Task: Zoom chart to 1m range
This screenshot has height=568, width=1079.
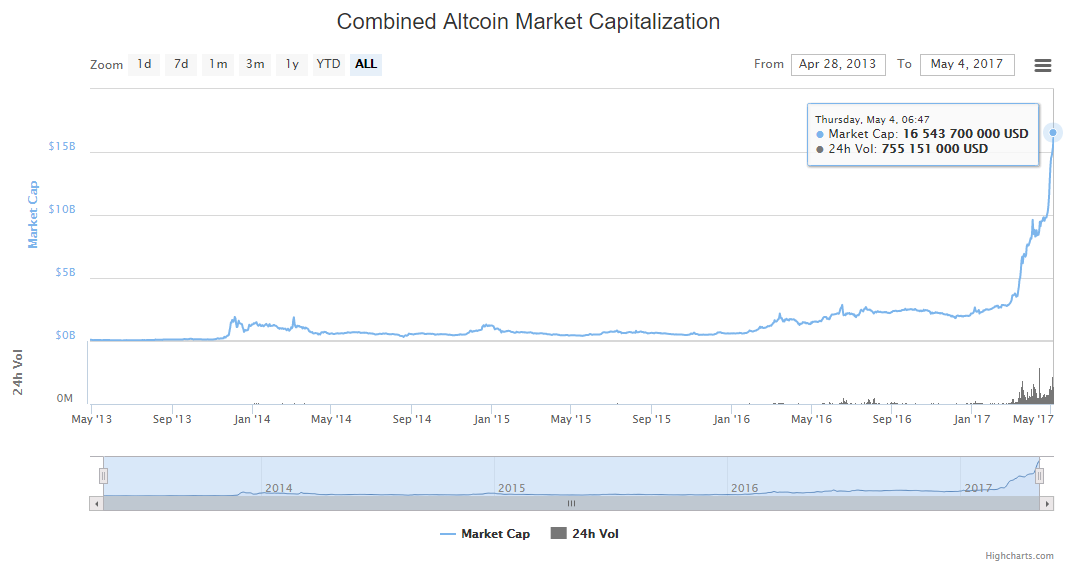Action: pyautogui.click(x=218, y=65)
